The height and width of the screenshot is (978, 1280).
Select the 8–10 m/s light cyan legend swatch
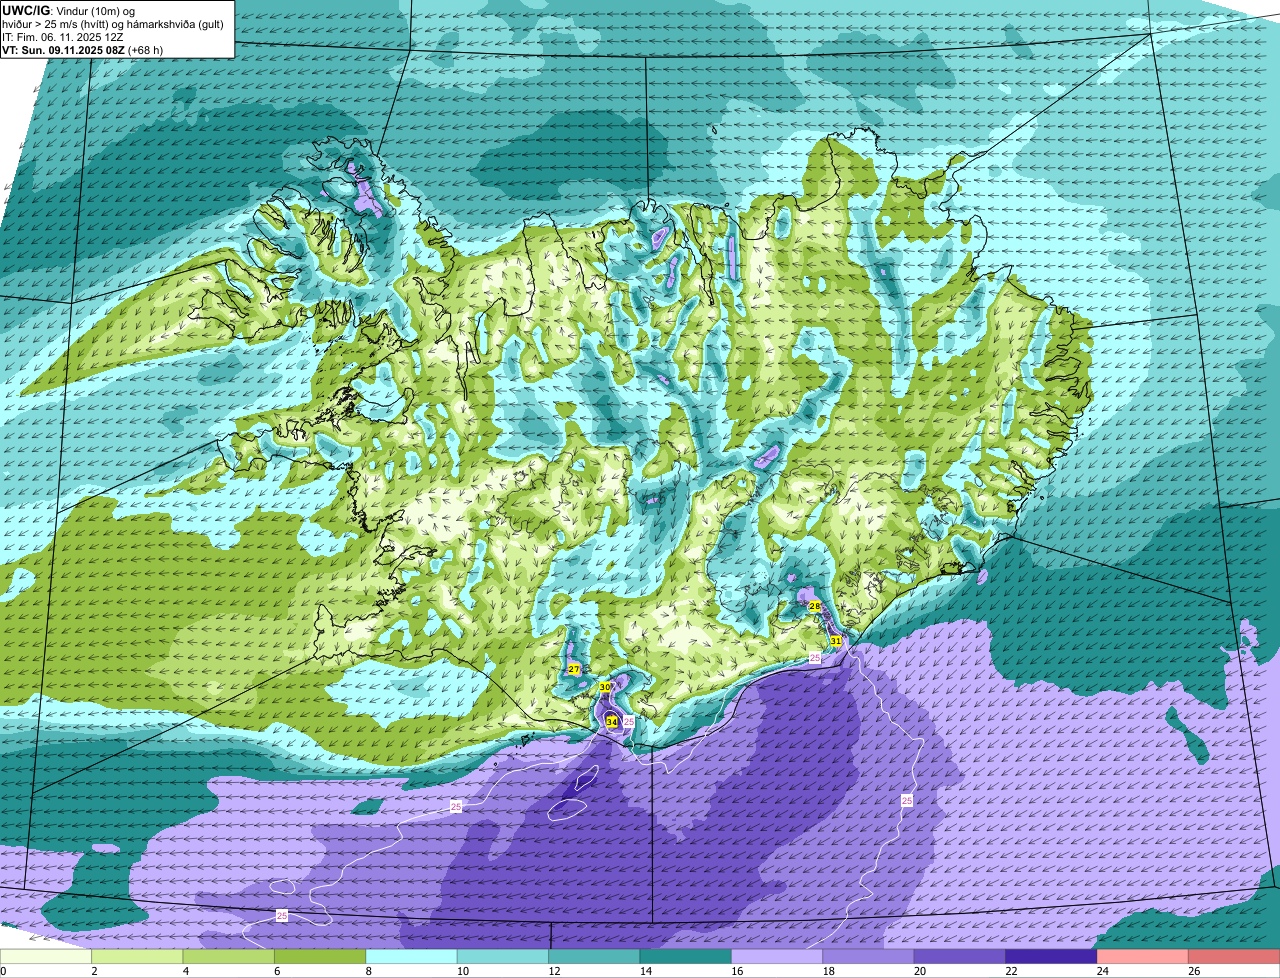coord(411,957)
